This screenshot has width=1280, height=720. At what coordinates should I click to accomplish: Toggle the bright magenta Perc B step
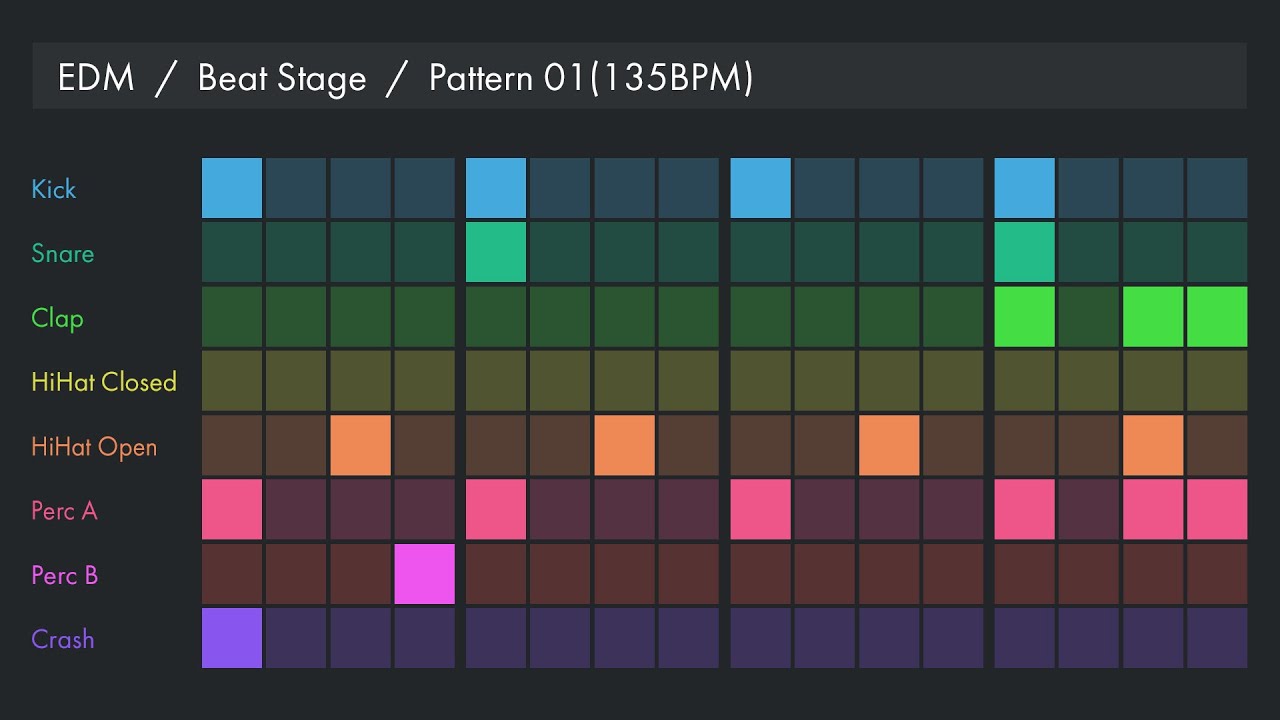pyautogui.click(x=424, y=574)
